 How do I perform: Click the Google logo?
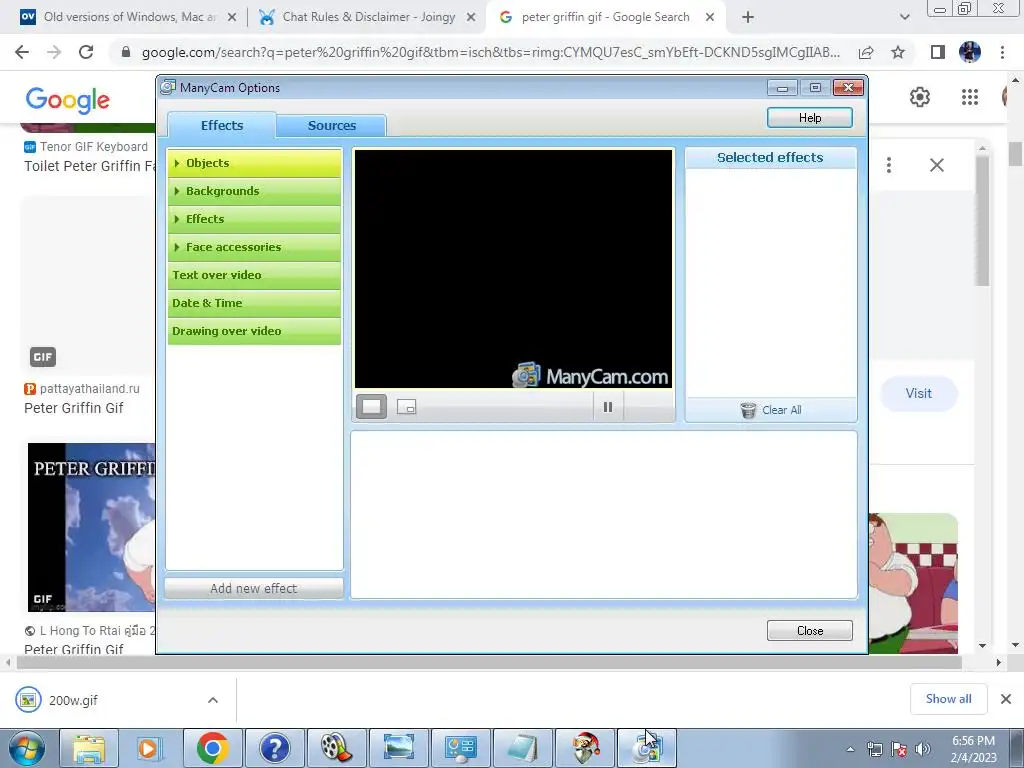67,100
